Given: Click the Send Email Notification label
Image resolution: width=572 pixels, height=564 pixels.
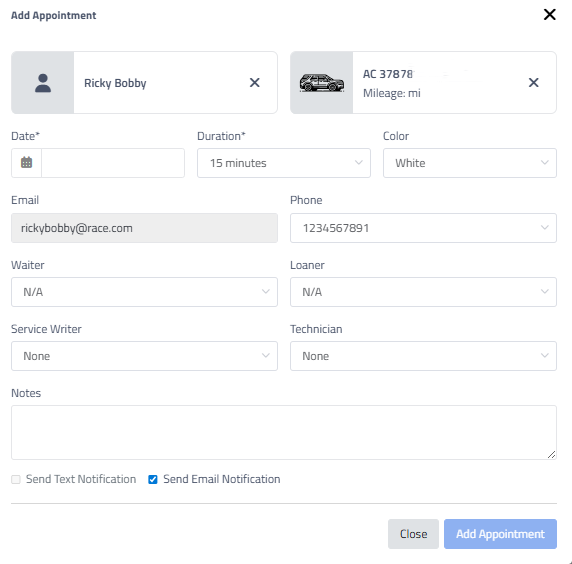Looking at the screenshot, I should click(x=221, y=479).
